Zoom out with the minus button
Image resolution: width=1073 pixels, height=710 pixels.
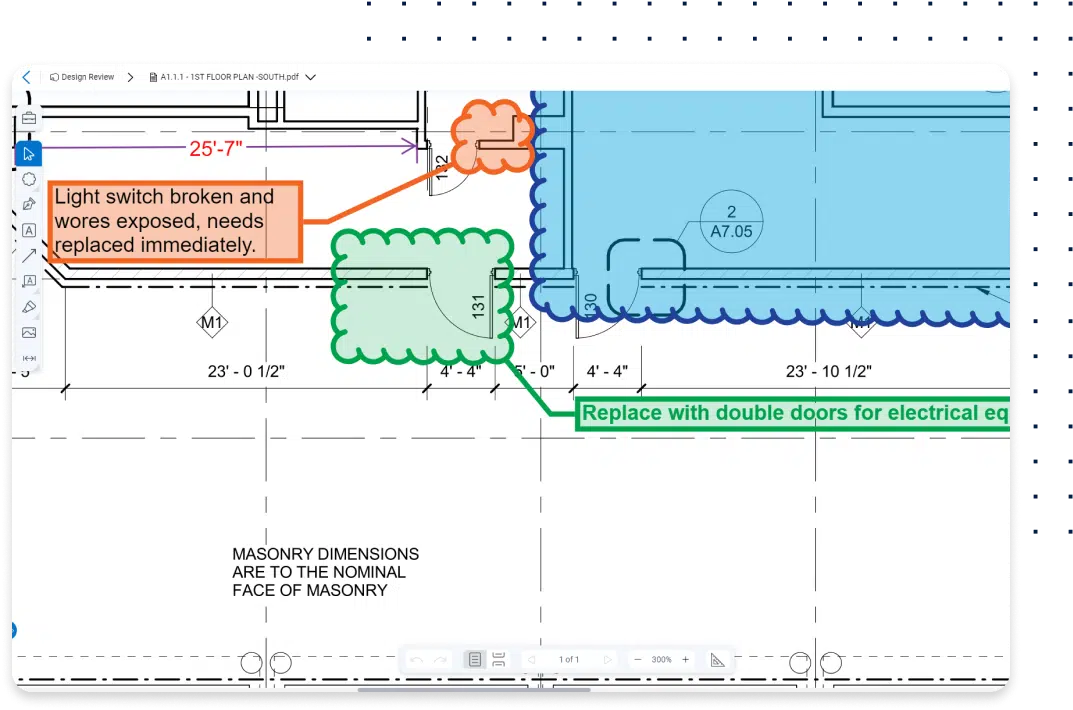tap(638, 660)
